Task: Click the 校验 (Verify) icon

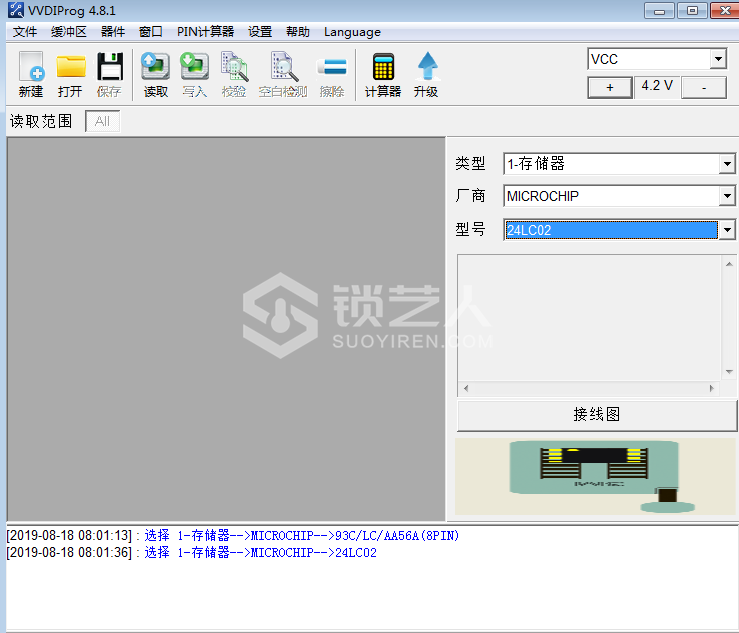Action: click(234, 74)
